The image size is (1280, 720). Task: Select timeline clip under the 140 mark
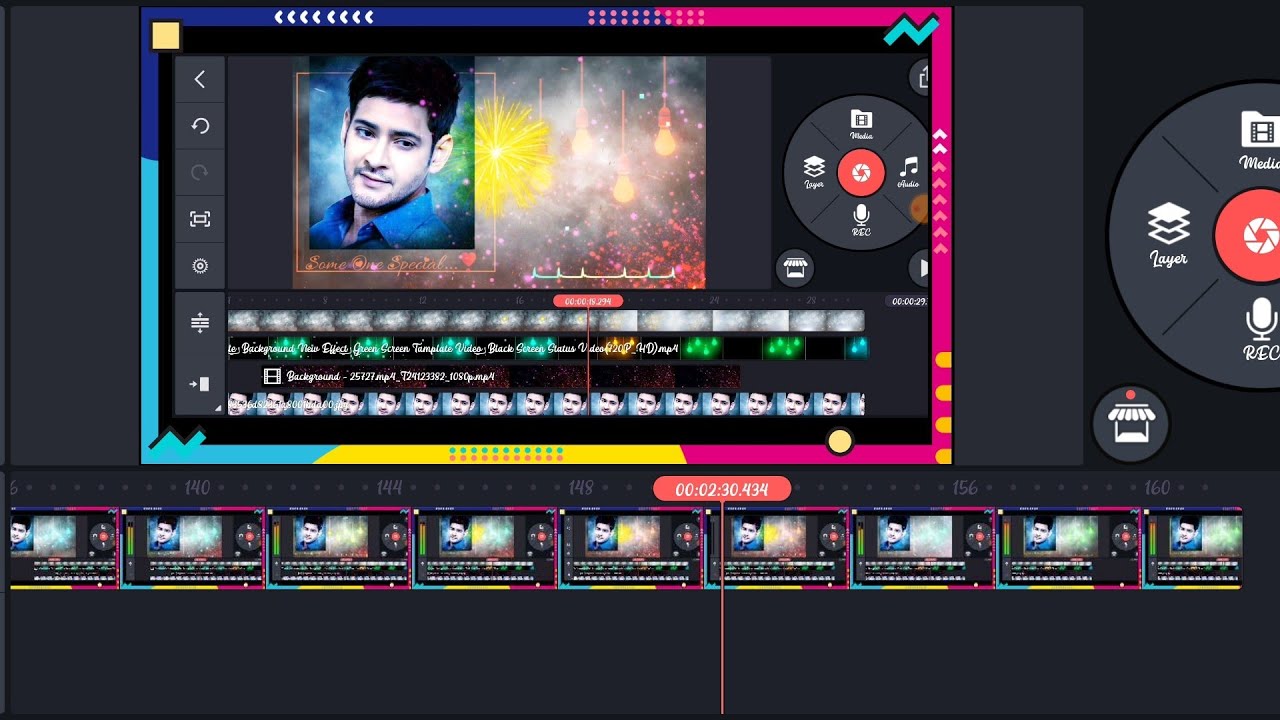coord(193,548)
